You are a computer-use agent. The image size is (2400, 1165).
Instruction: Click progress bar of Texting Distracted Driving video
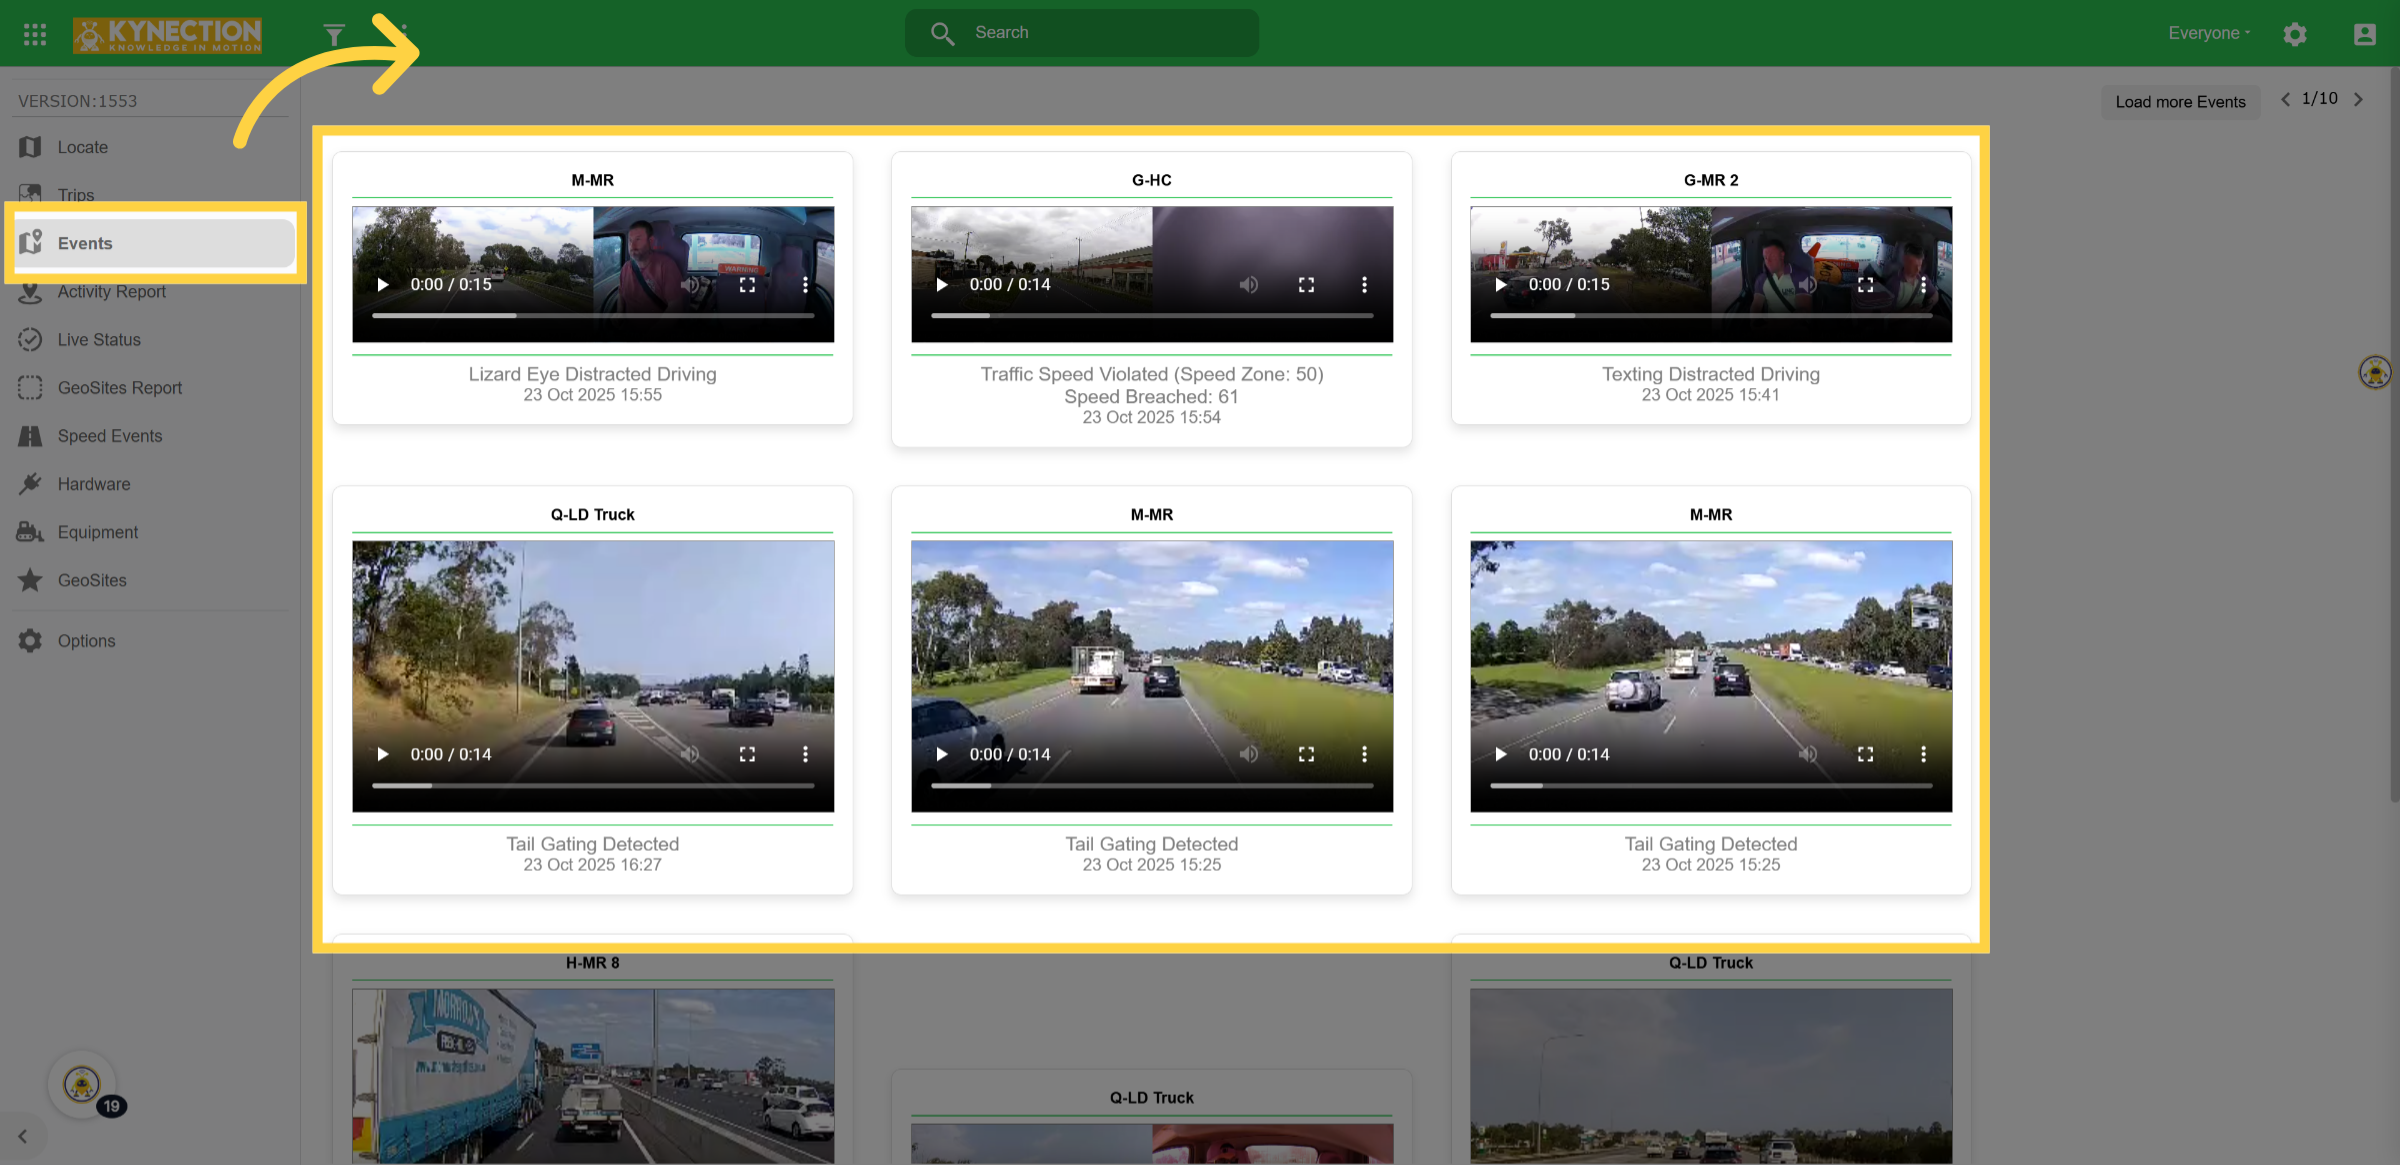point(1710,315)
